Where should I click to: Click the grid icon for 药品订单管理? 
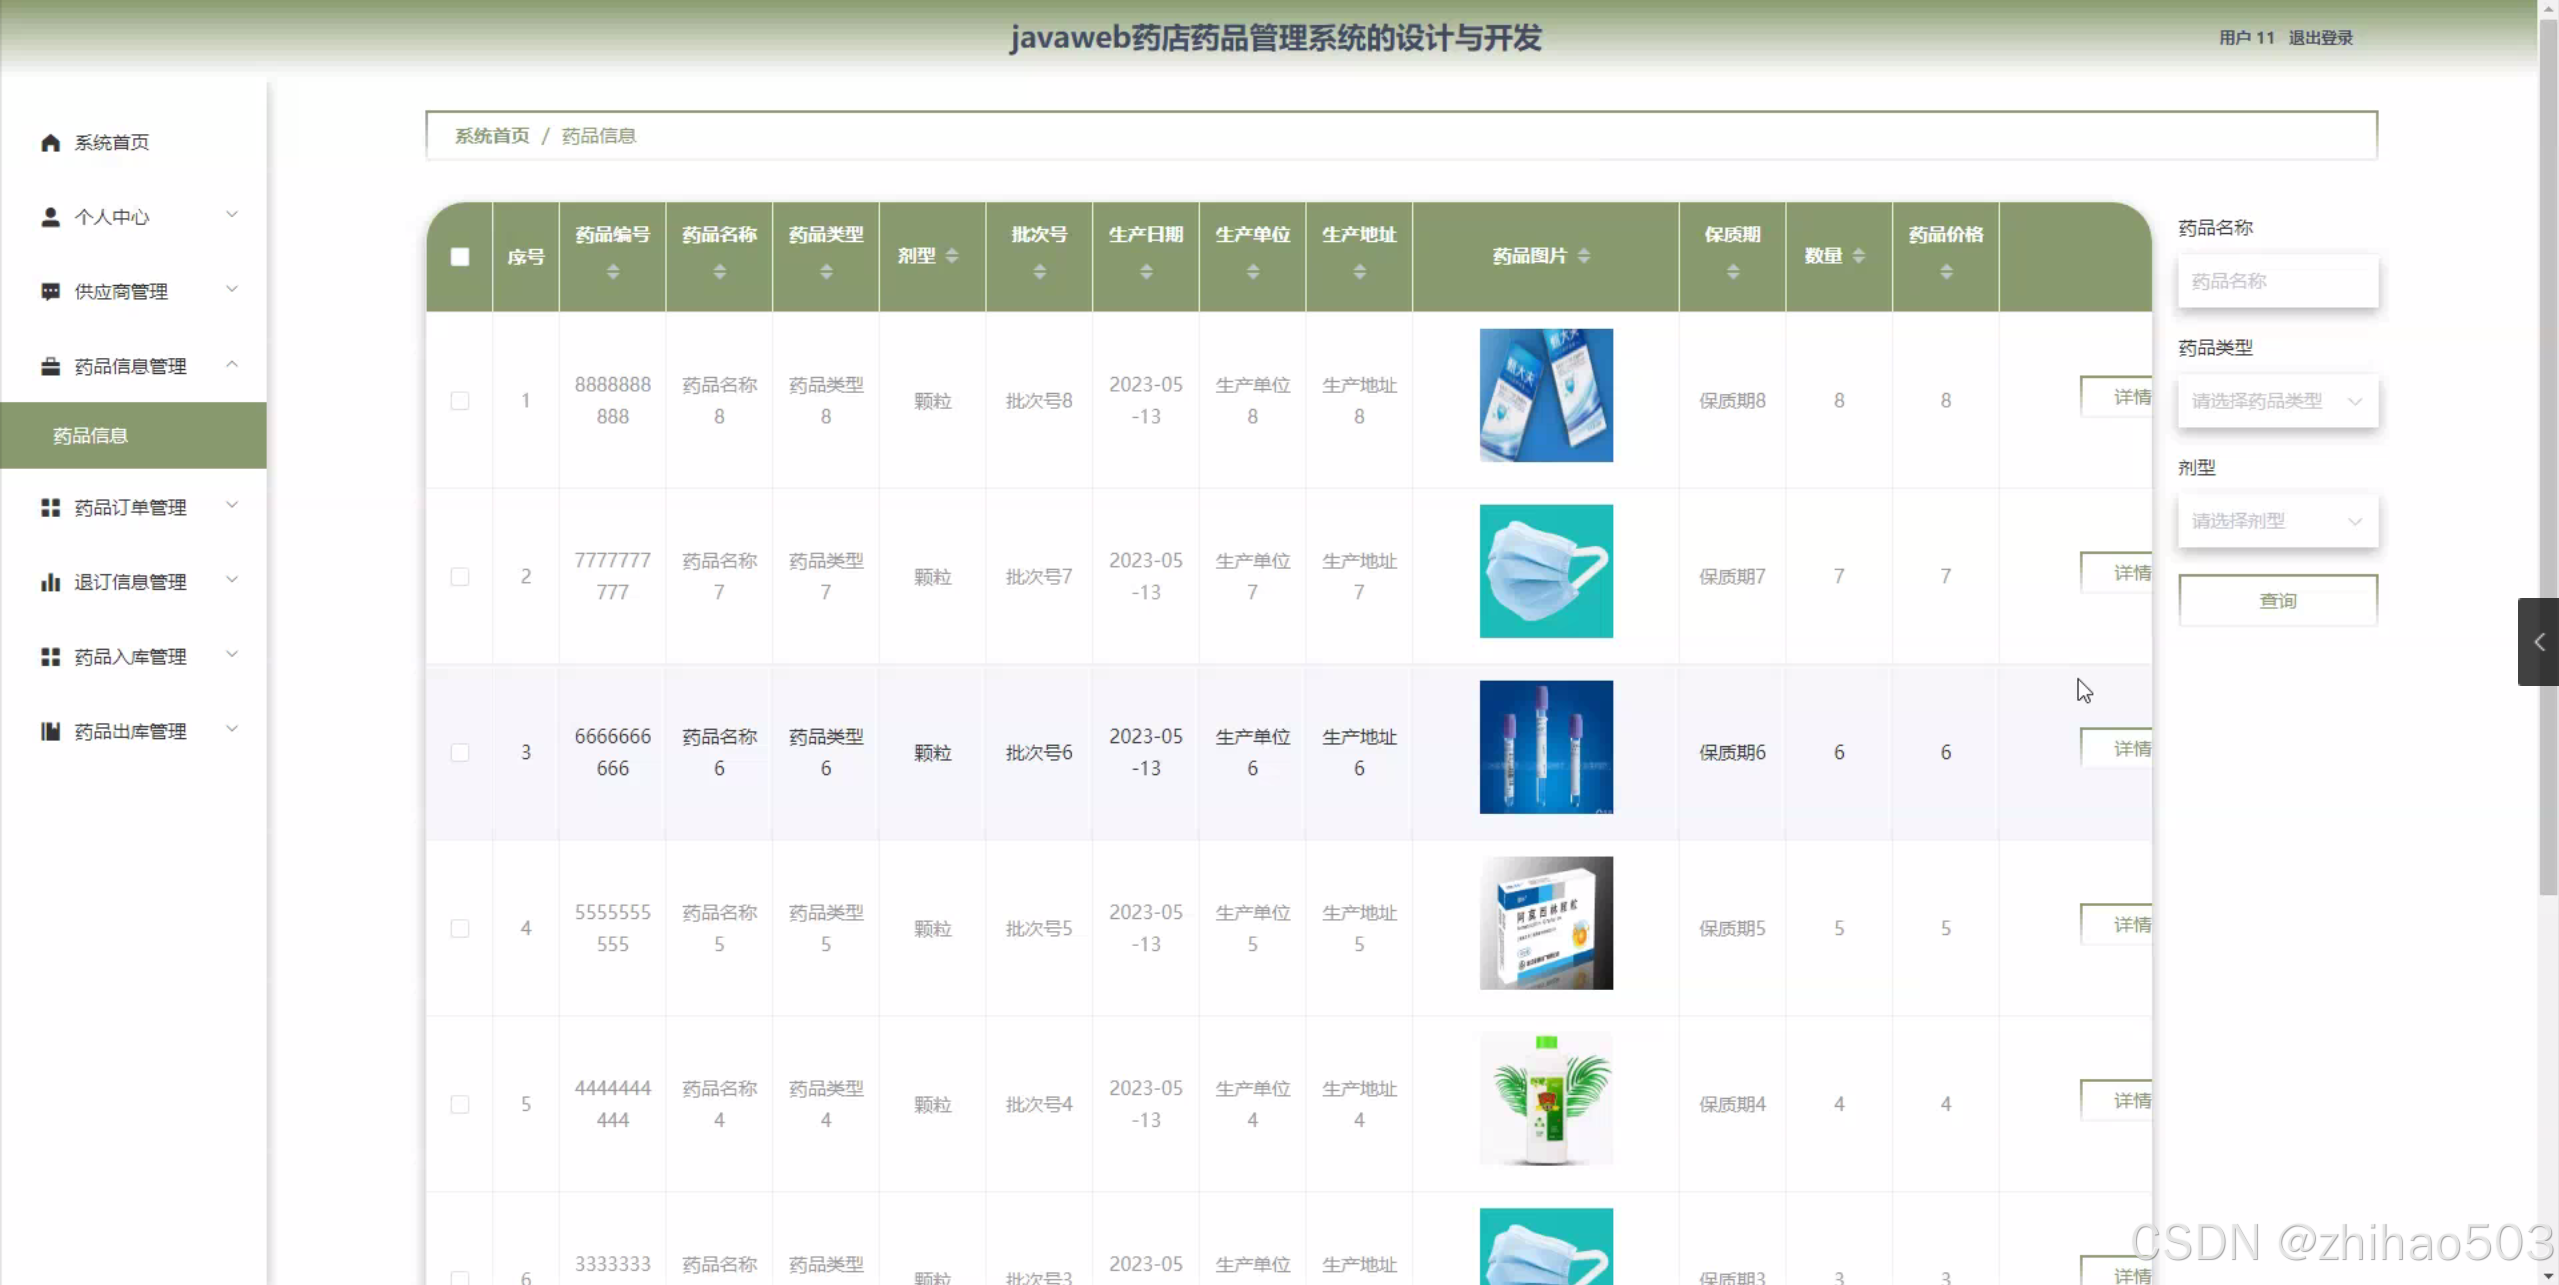pos(50,508)
